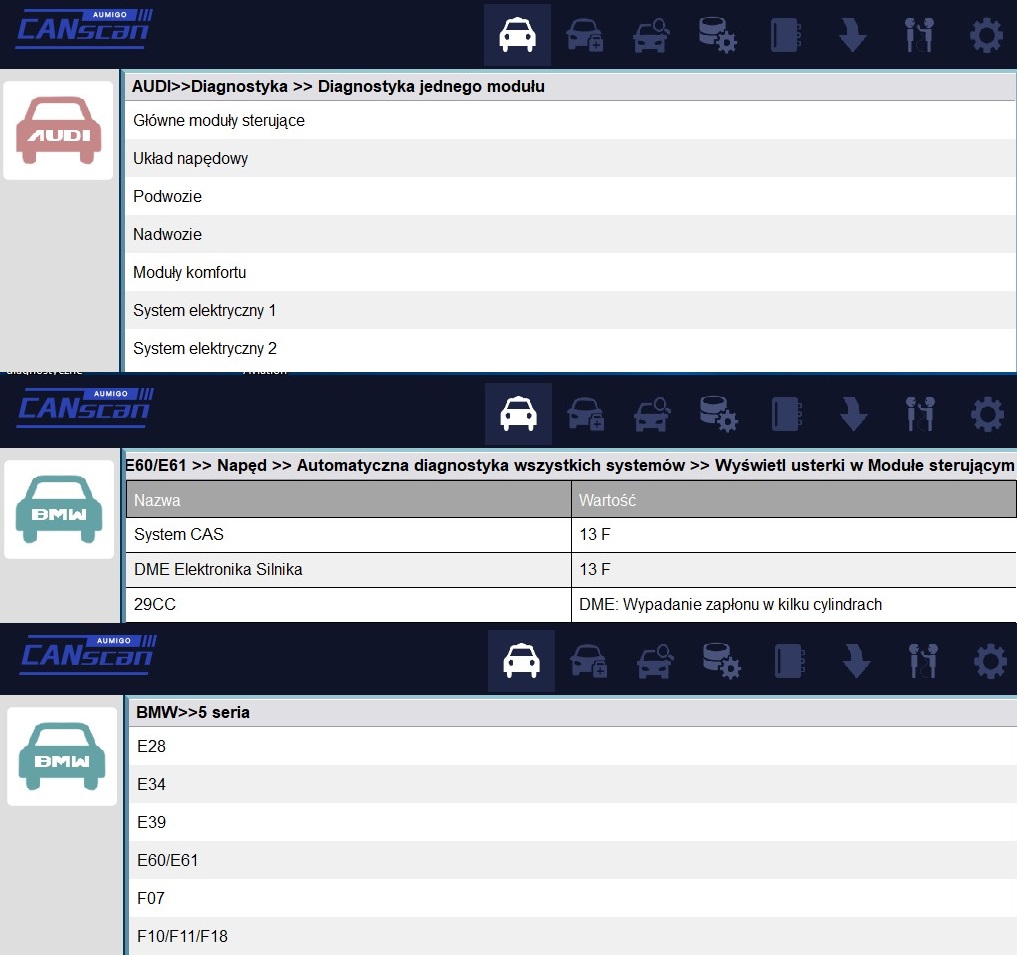Click CANscan logo in the BMW 5 seria panel

[88, 655]
